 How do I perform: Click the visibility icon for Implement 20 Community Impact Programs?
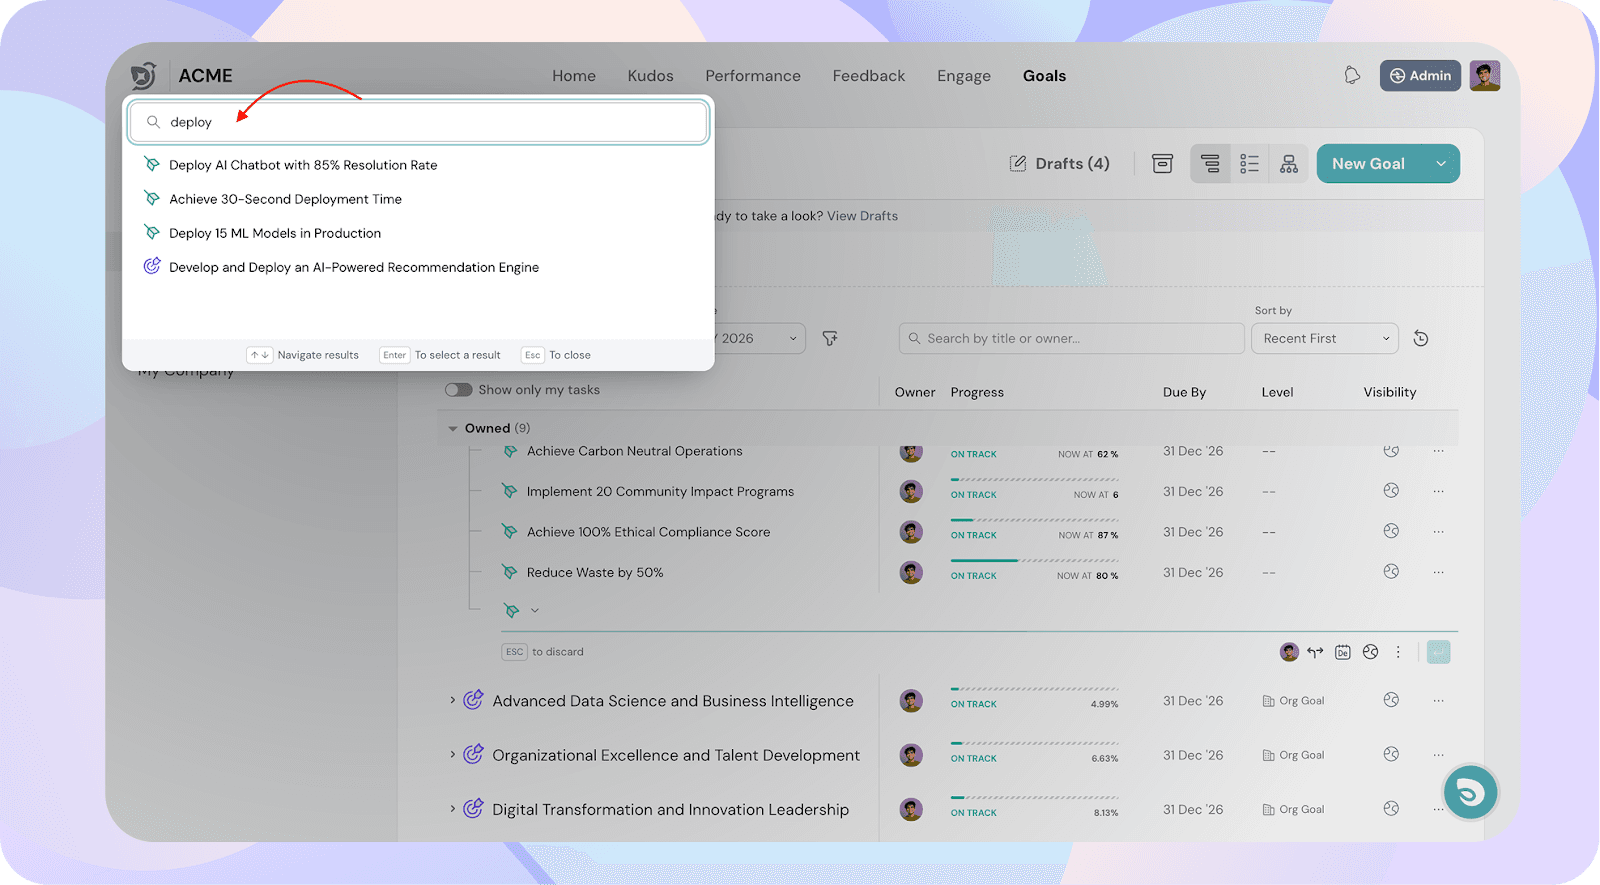coord(1391,491)
